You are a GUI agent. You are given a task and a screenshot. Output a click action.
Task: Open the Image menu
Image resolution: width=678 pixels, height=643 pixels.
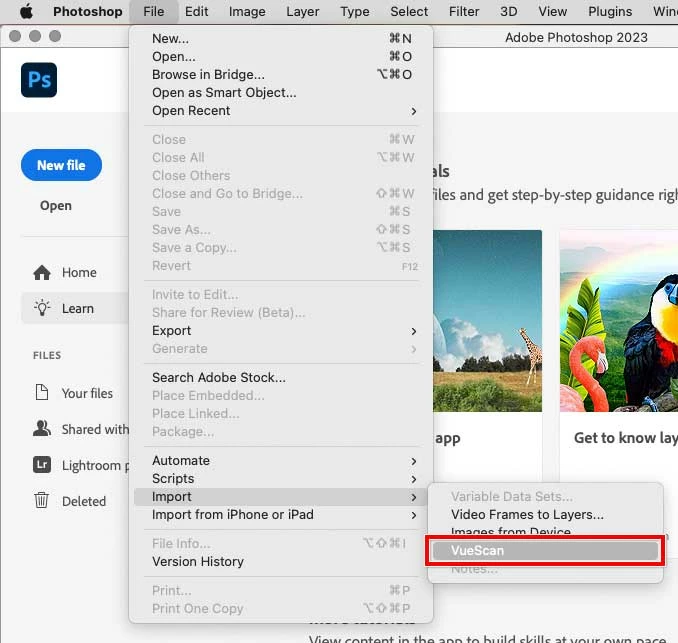pos(247,12)
